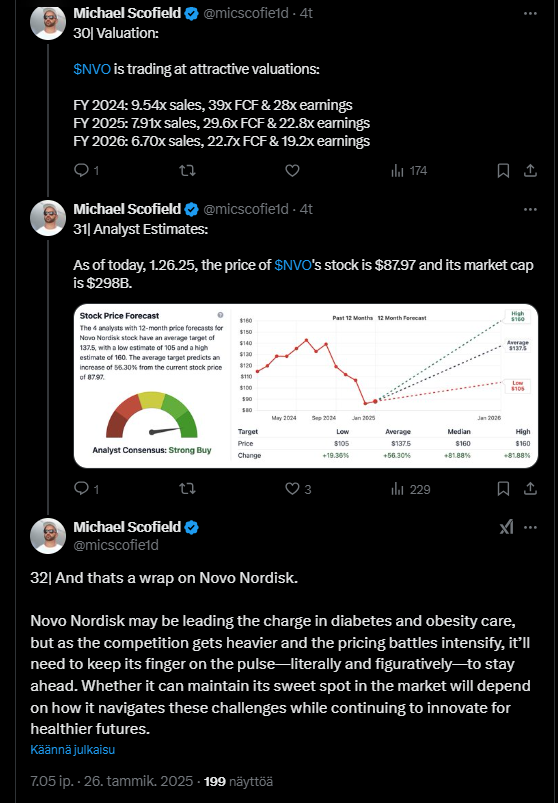The width and height of the screenshot is (558, 803).
Task: Open Michael Scofield avatar on final post
Action: (x=48, y=536)
